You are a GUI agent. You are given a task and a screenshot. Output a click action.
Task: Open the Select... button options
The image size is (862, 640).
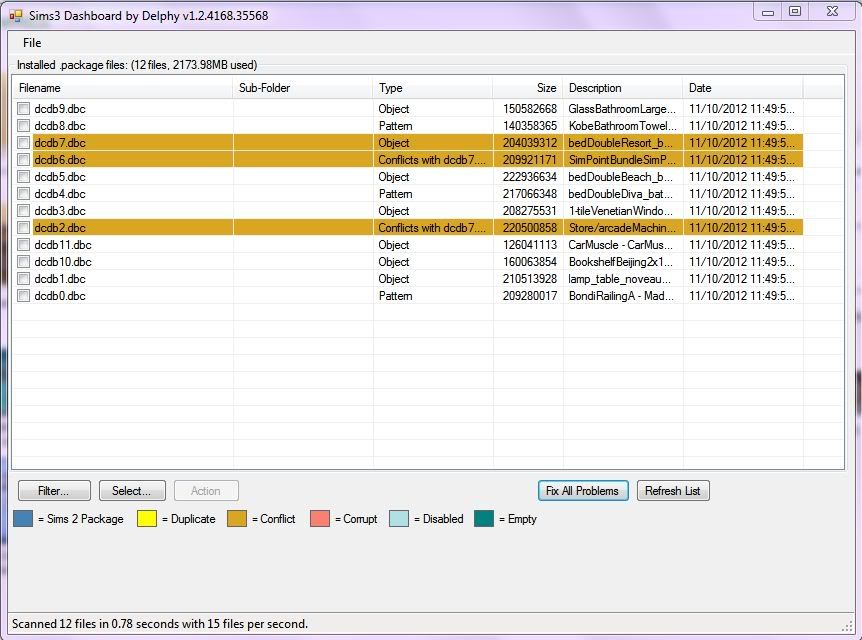(x=132, y=491)
